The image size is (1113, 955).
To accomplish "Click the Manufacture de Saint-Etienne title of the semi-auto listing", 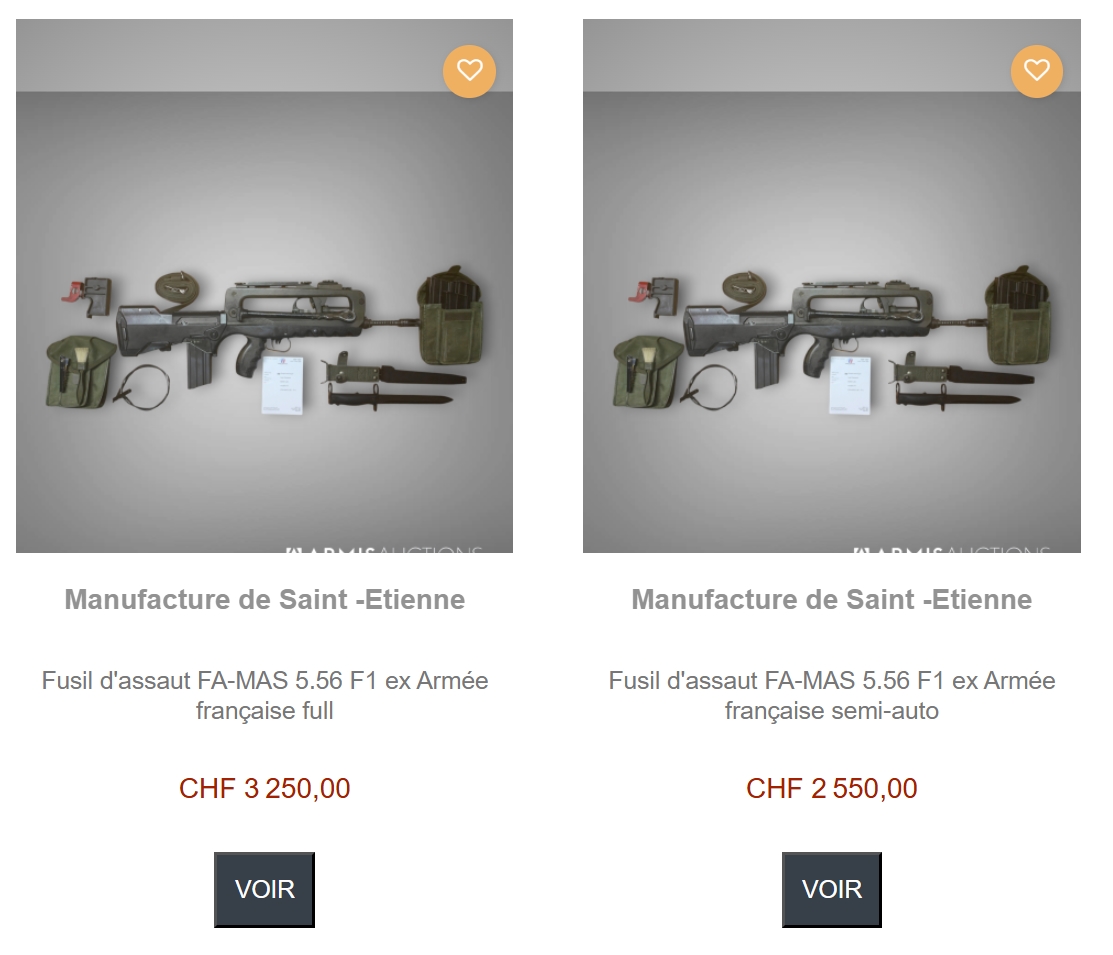I will point(831,600).
